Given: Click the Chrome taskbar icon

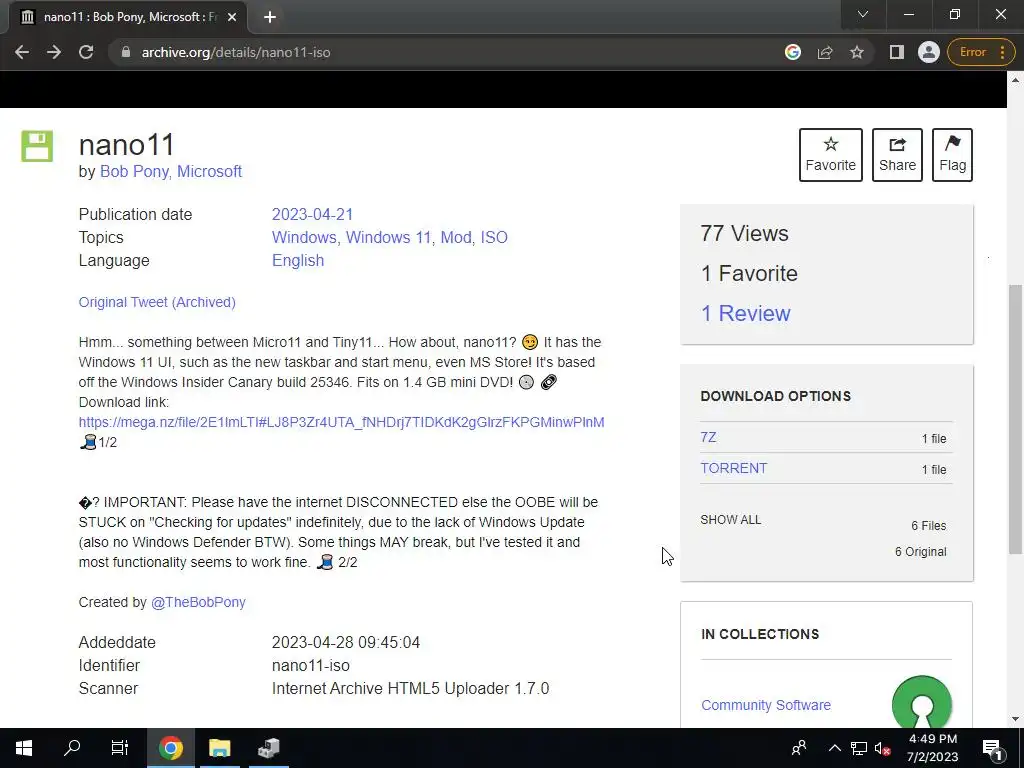Looking at the screenshot, I should coord(170,748).
